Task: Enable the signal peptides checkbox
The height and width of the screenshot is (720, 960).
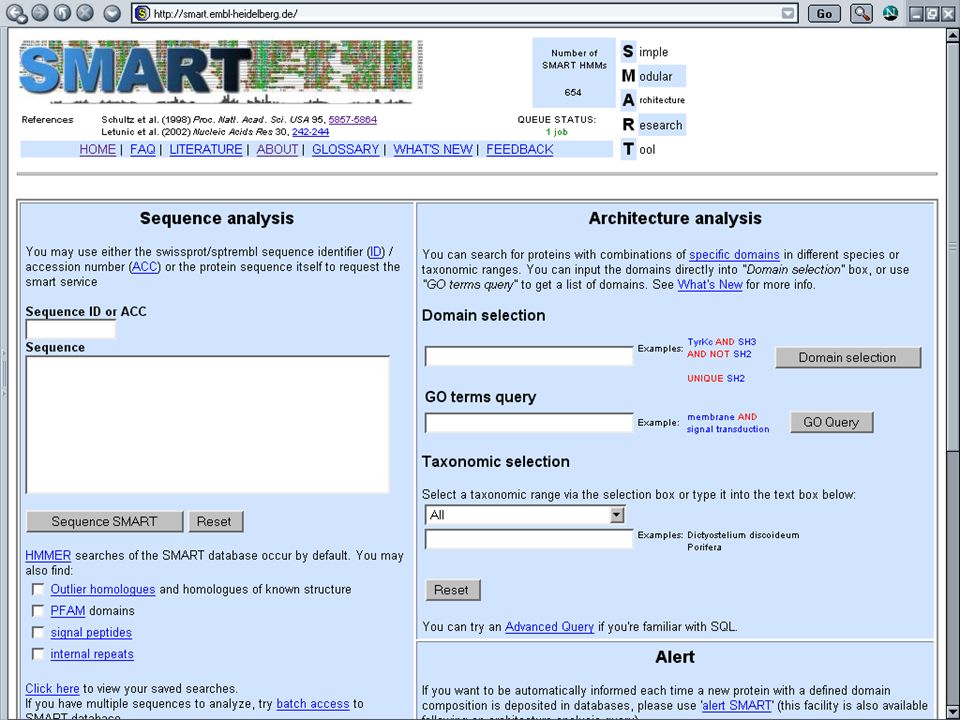Action: click(x=38, y=632)
